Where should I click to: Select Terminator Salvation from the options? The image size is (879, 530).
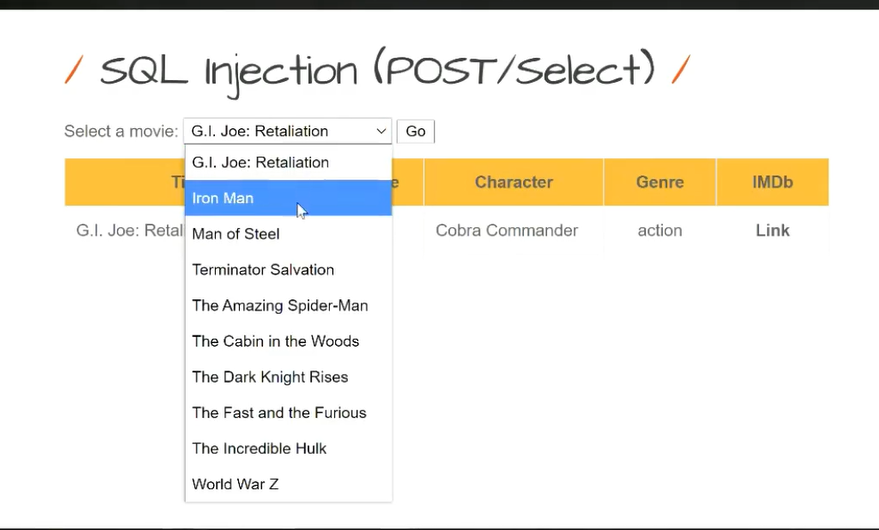coord(263,270)
